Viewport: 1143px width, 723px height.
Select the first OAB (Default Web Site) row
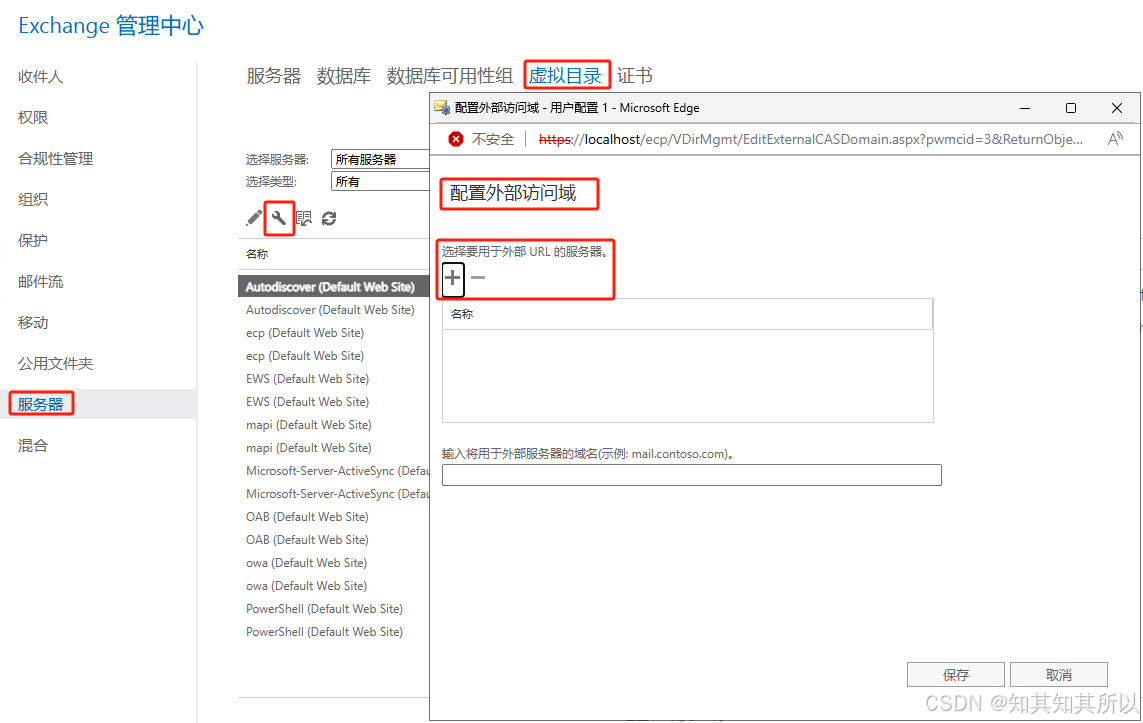334,517
